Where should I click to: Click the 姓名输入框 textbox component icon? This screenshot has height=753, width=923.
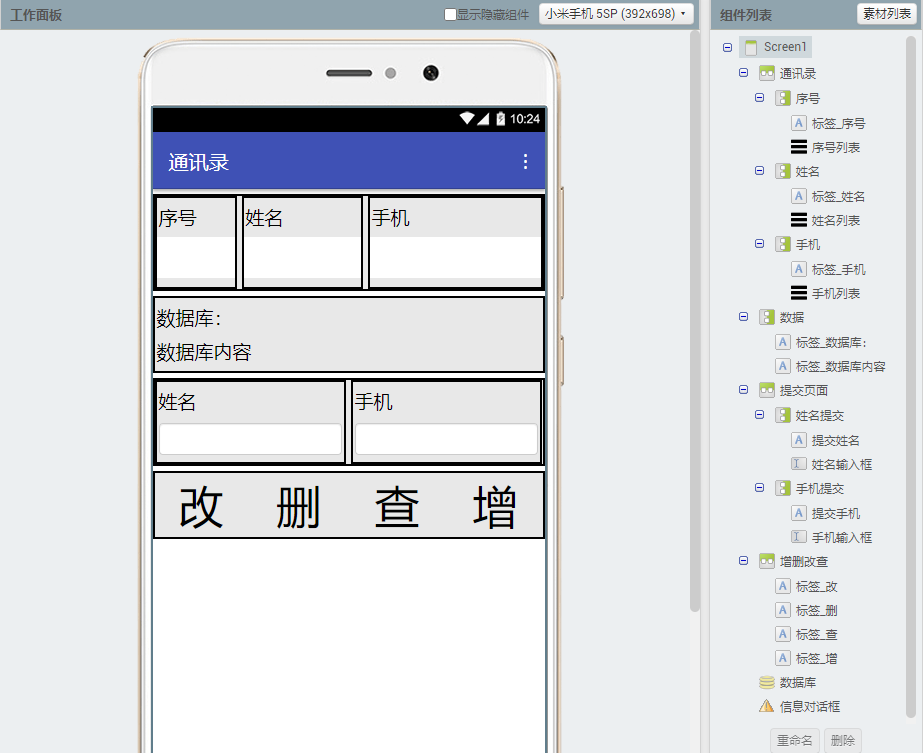point(800,463)
